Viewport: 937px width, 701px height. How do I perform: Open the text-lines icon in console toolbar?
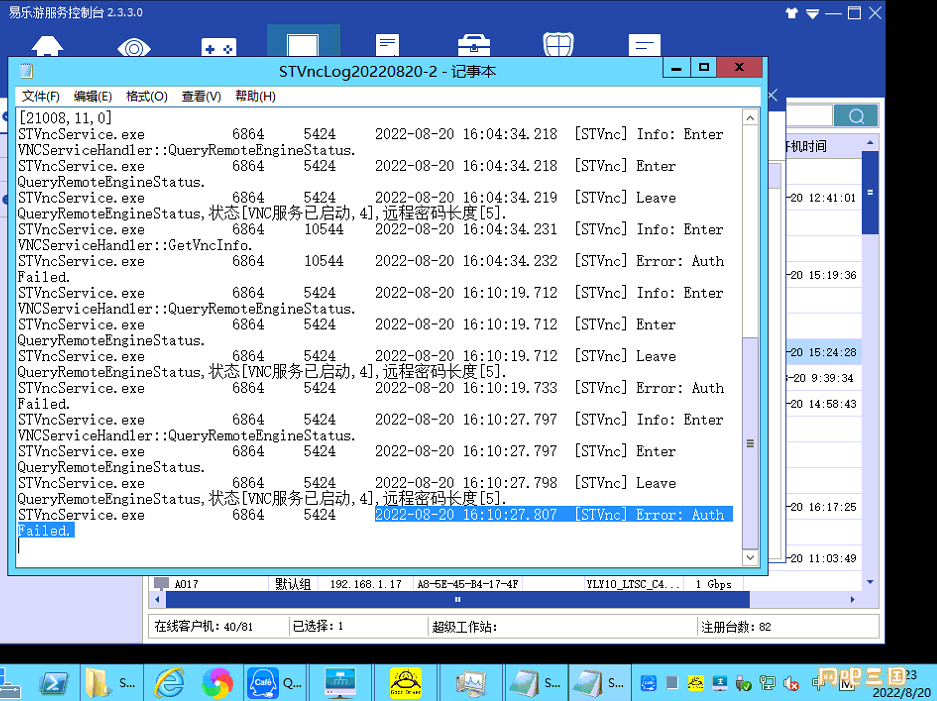coord(645,45)
